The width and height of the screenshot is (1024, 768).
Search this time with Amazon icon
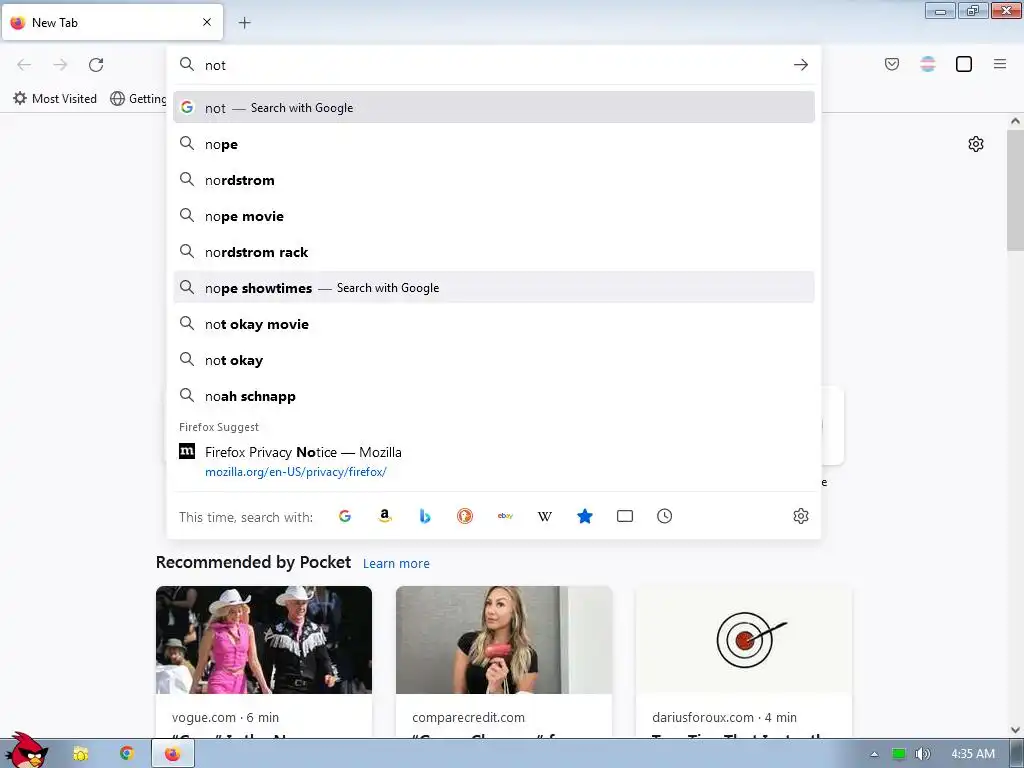tap(385, 517)
